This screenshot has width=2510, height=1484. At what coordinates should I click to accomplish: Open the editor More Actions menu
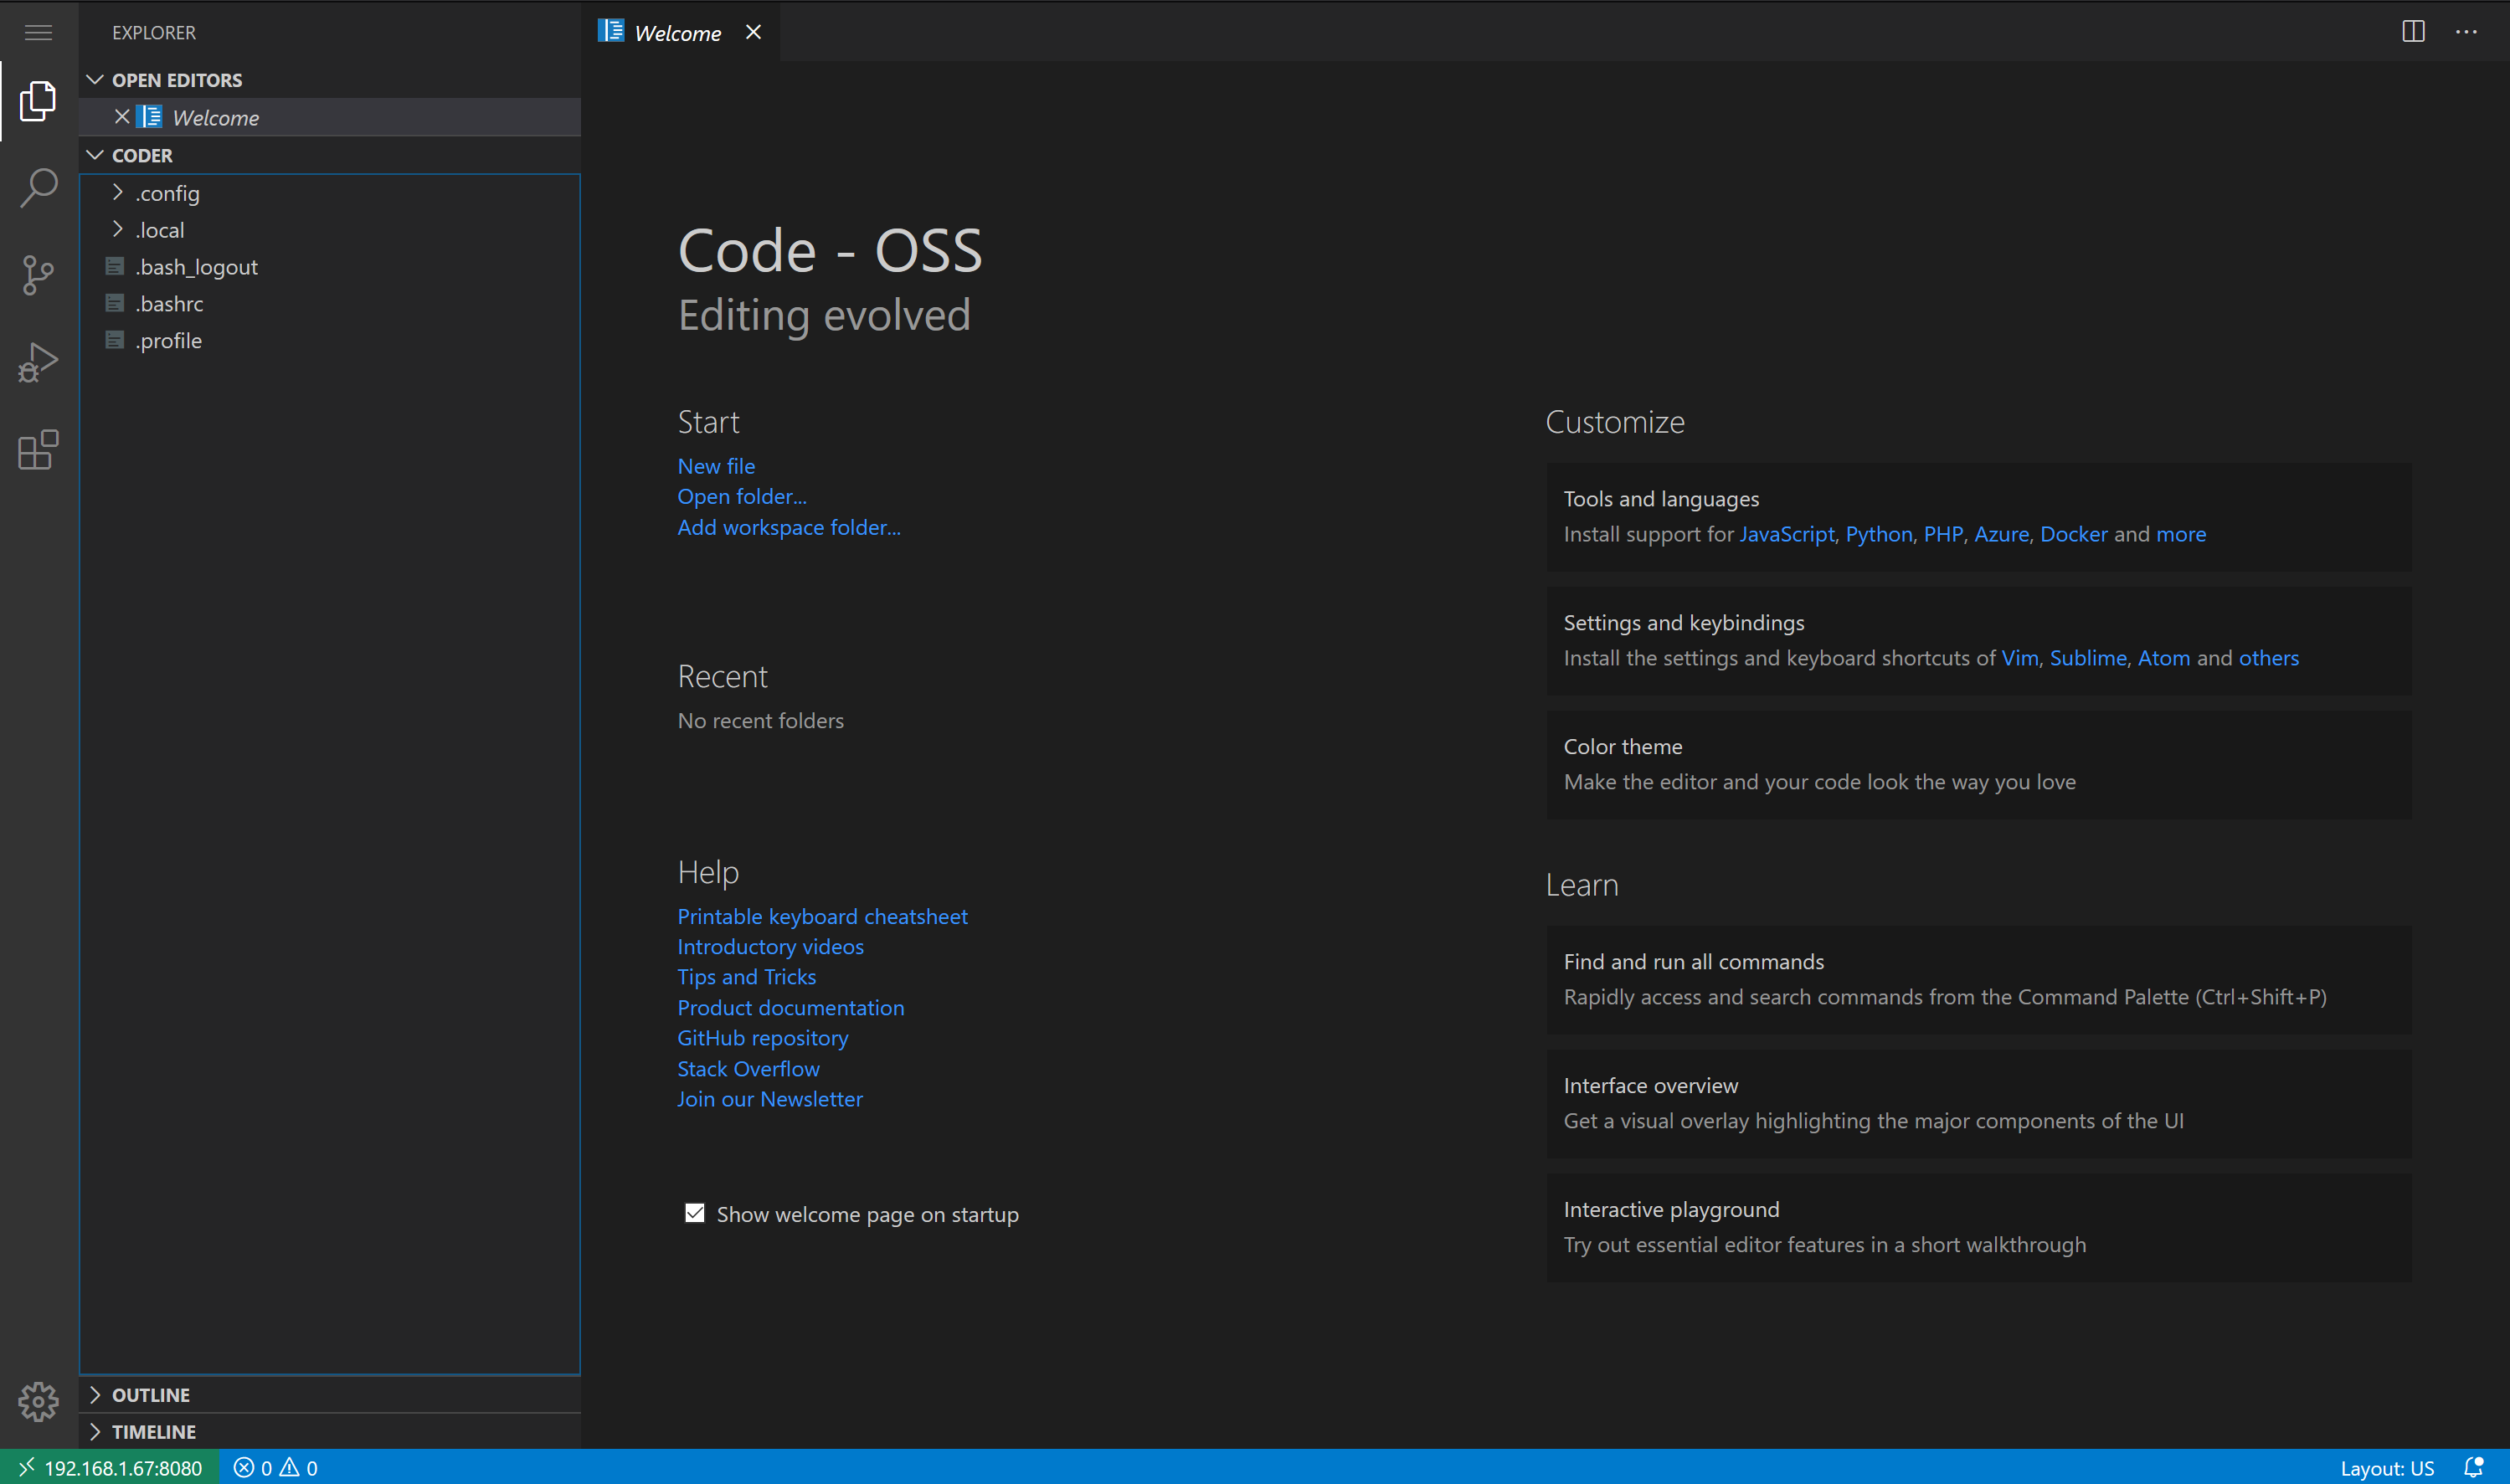click(x=2467, y=31)
